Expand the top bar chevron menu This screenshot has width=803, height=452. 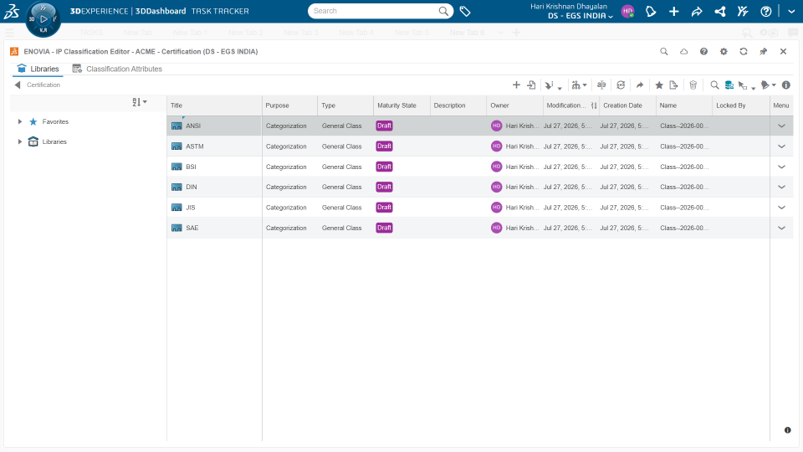tap(791, 11)
